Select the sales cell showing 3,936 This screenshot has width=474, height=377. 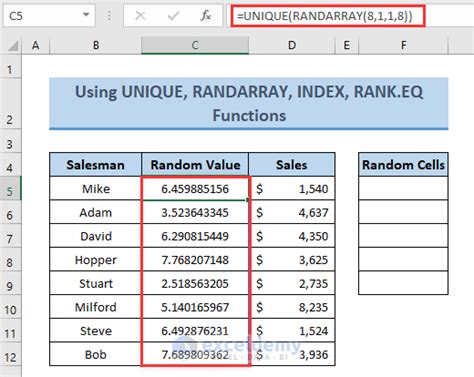(x=292, y=354)
